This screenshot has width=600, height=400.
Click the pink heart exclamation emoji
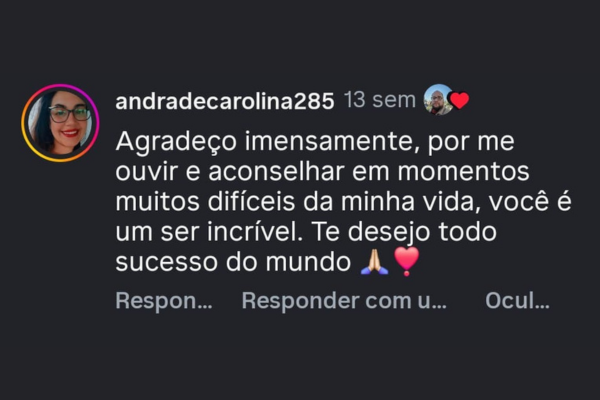[406, 261]
